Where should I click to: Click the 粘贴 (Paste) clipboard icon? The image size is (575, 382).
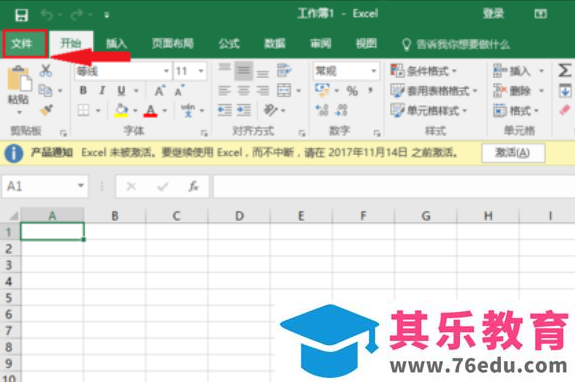tap(19, 78)
